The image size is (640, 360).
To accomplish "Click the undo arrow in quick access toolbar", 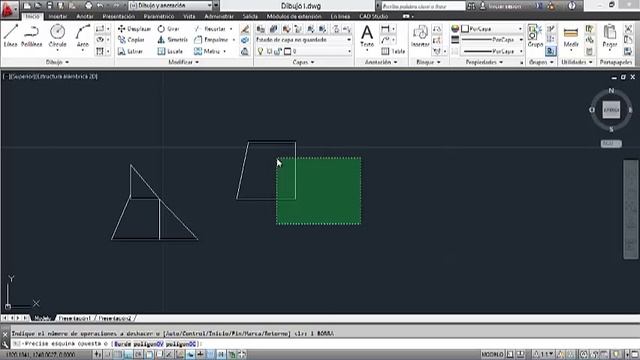I will pos(100,6).
